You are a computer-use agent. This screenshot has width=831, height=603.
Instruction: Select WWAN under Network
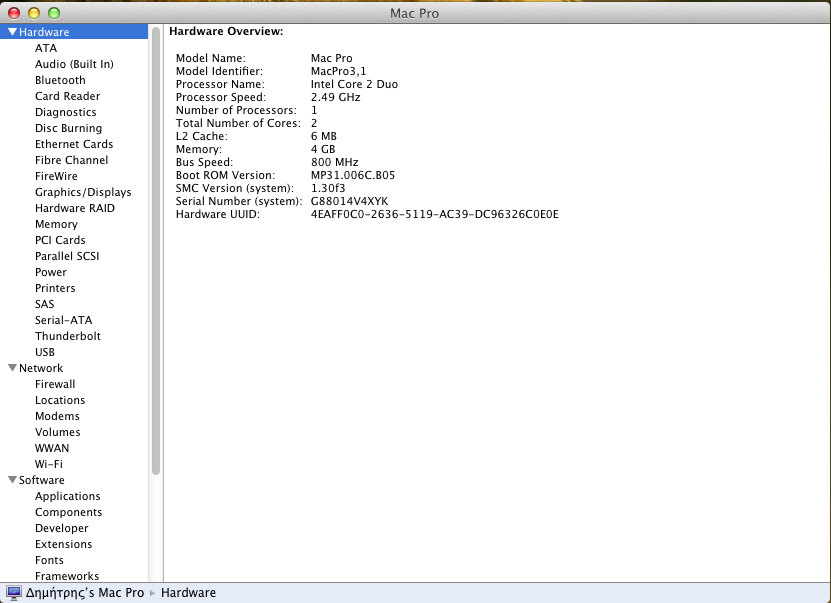52,448
